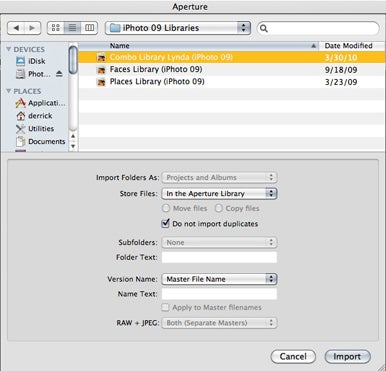
Task: Click the sidebar scroll down arrow
Action: (73, 146)
